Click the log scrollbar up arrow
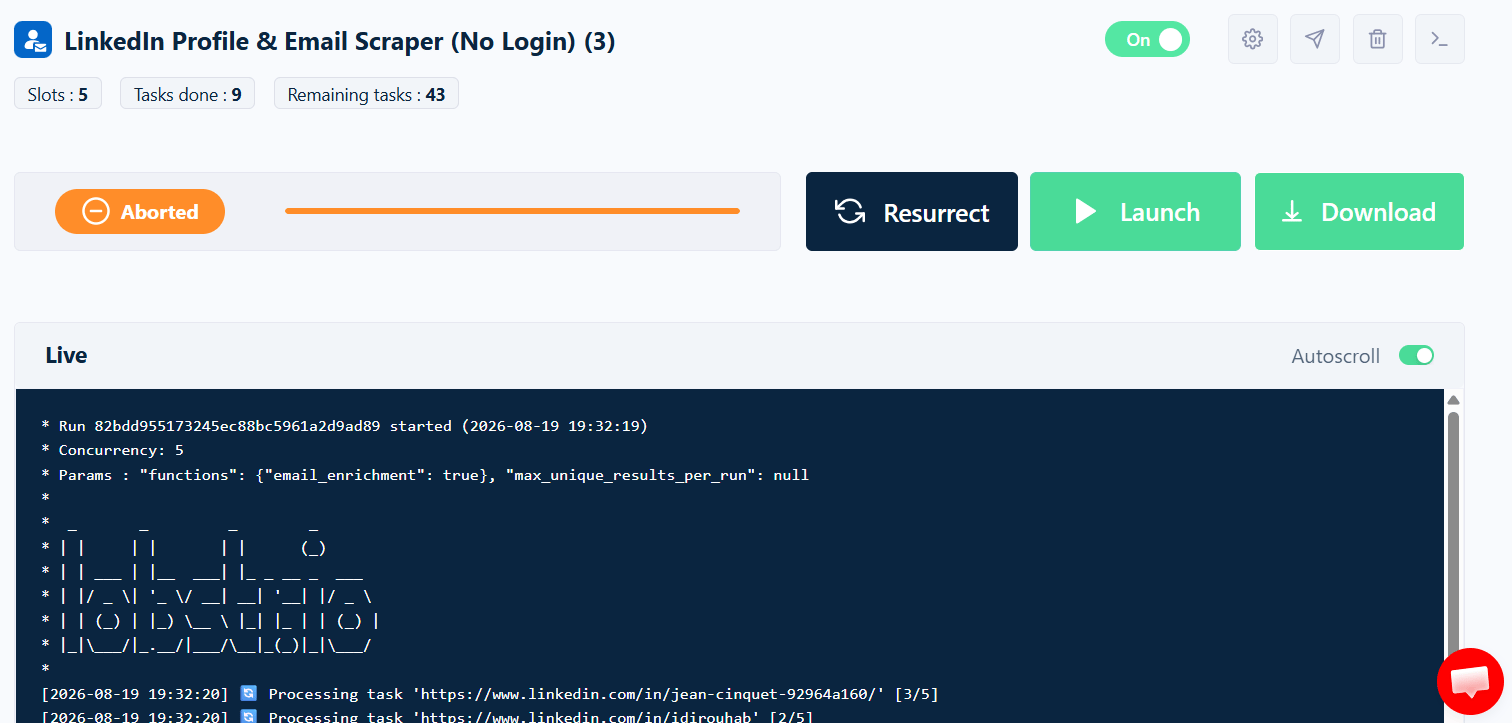The image size is (1512, 723). click(x=1454, y=400)
